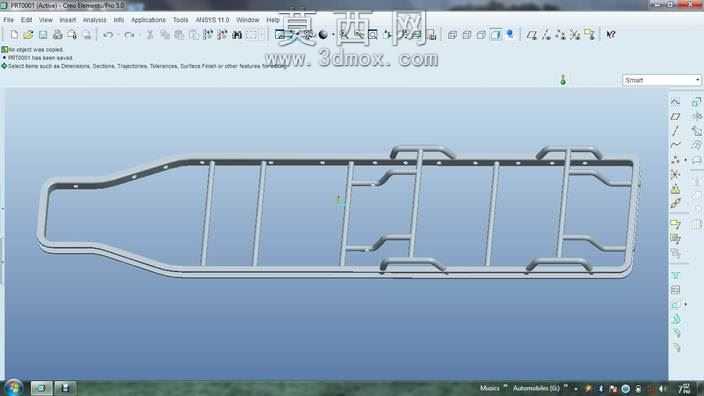Open the Analysis menu
704x396 pixels.
94,20
